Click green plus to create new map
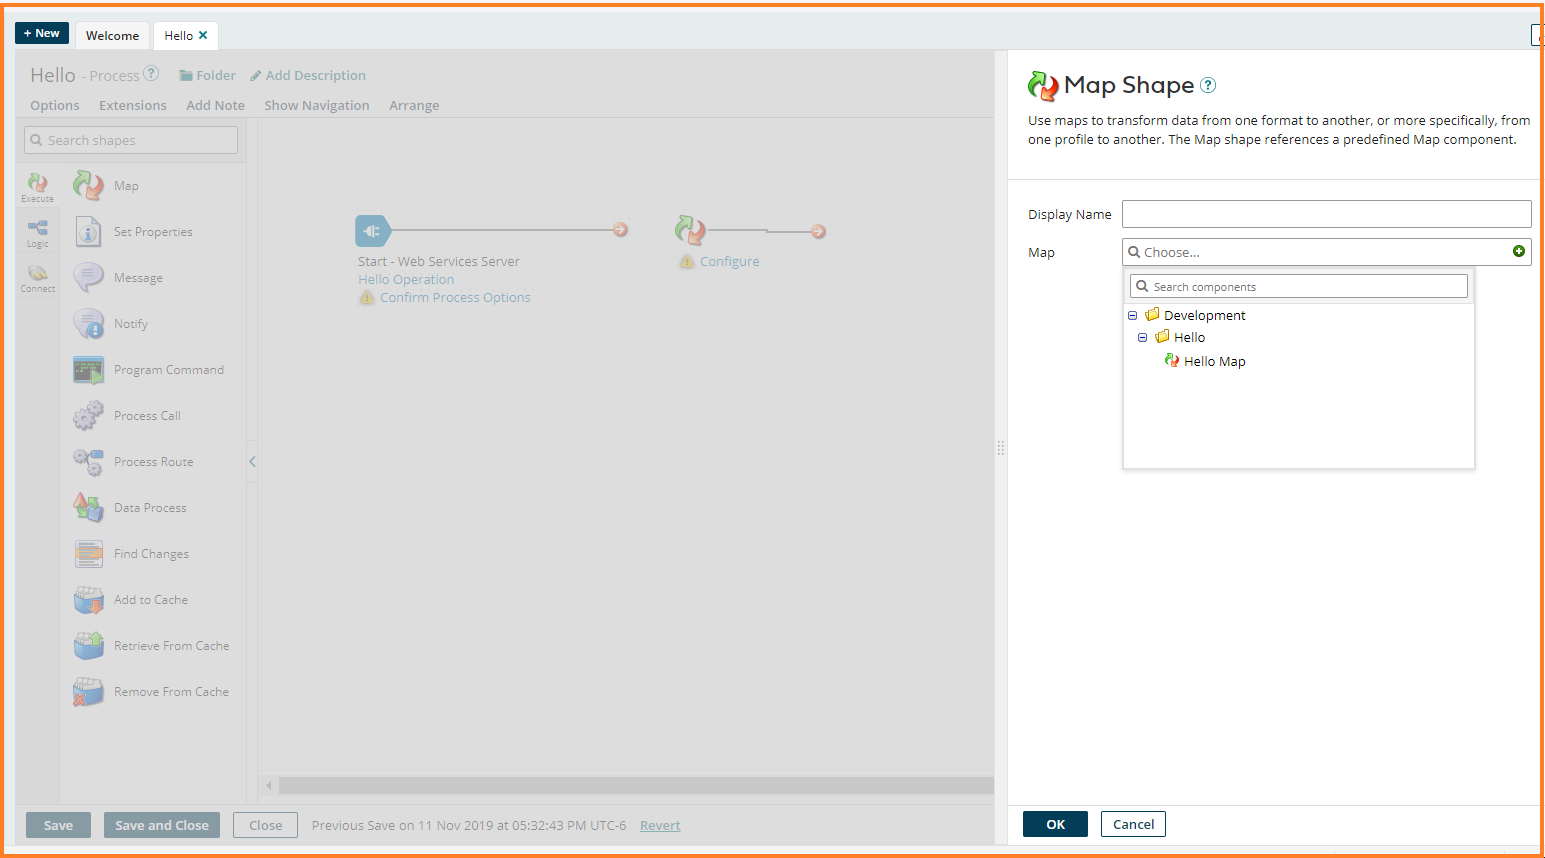Viewport: 1545px width, 858px height. pyautogui.click(x=1518, y=252)
